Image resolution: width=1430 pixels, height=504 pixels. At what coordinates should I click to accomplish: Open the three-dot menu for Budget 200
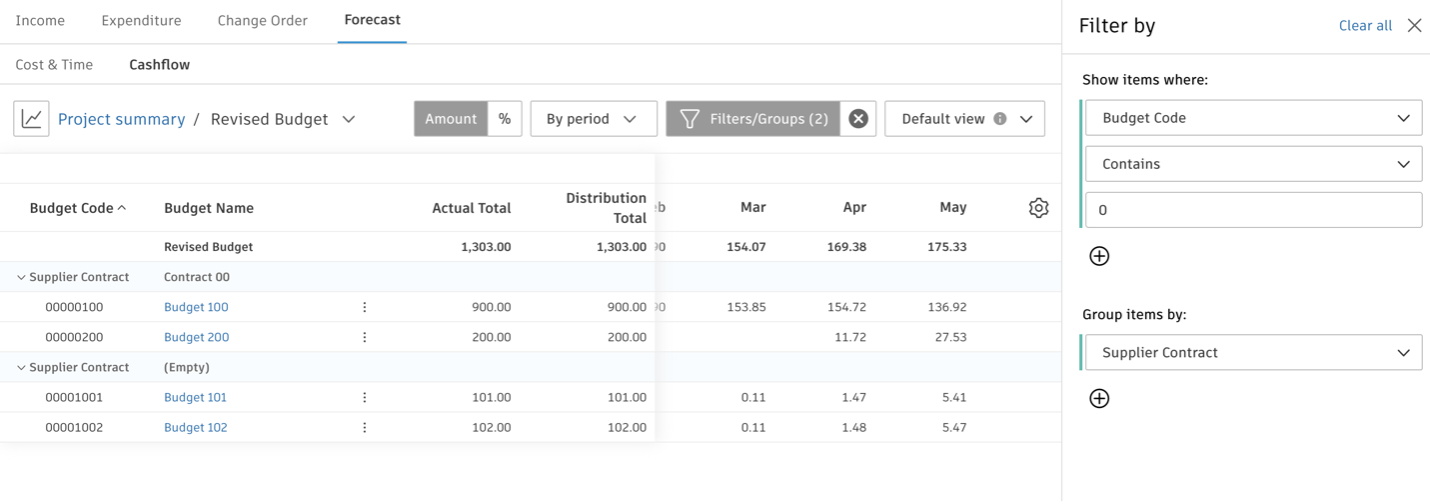[x=364, y=337]
